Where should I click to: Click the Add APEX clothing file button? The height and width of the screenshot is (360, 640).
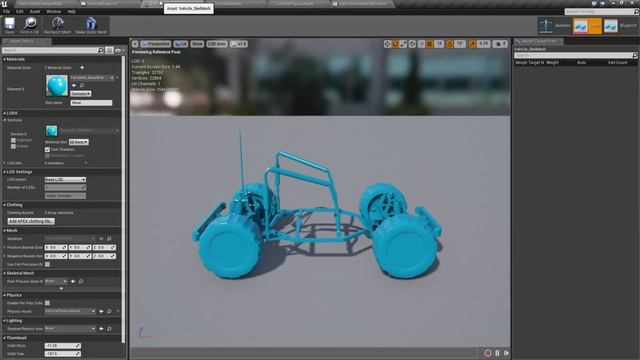pos(31,221)
